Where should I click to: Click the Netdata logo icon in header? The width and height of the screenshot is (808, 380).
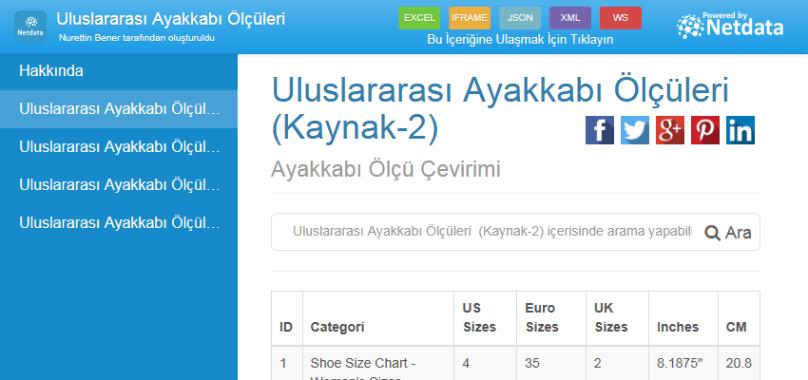point(30,27)
